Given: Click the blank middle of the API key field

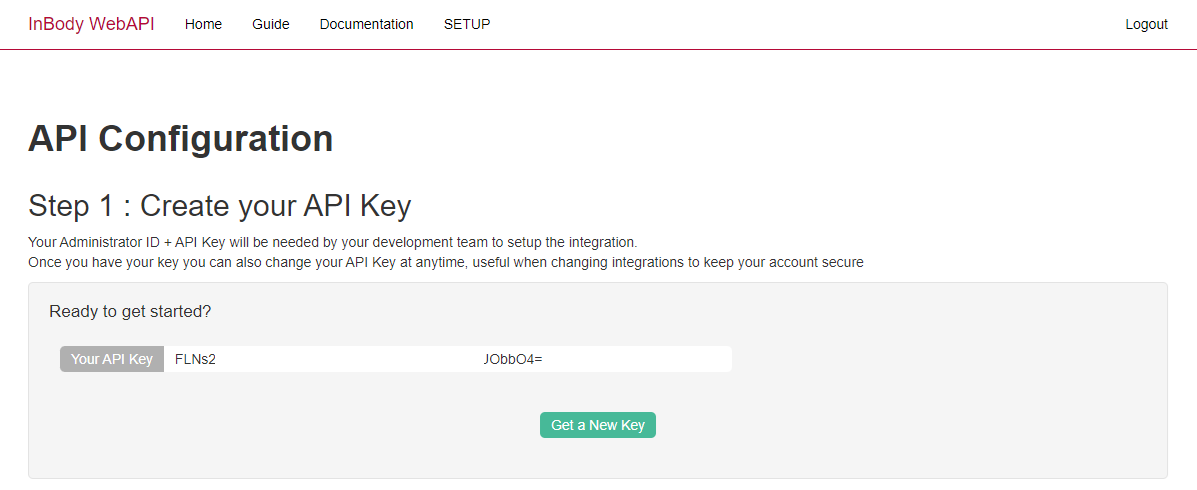Looking at the screenshot, I should point(349,359).
